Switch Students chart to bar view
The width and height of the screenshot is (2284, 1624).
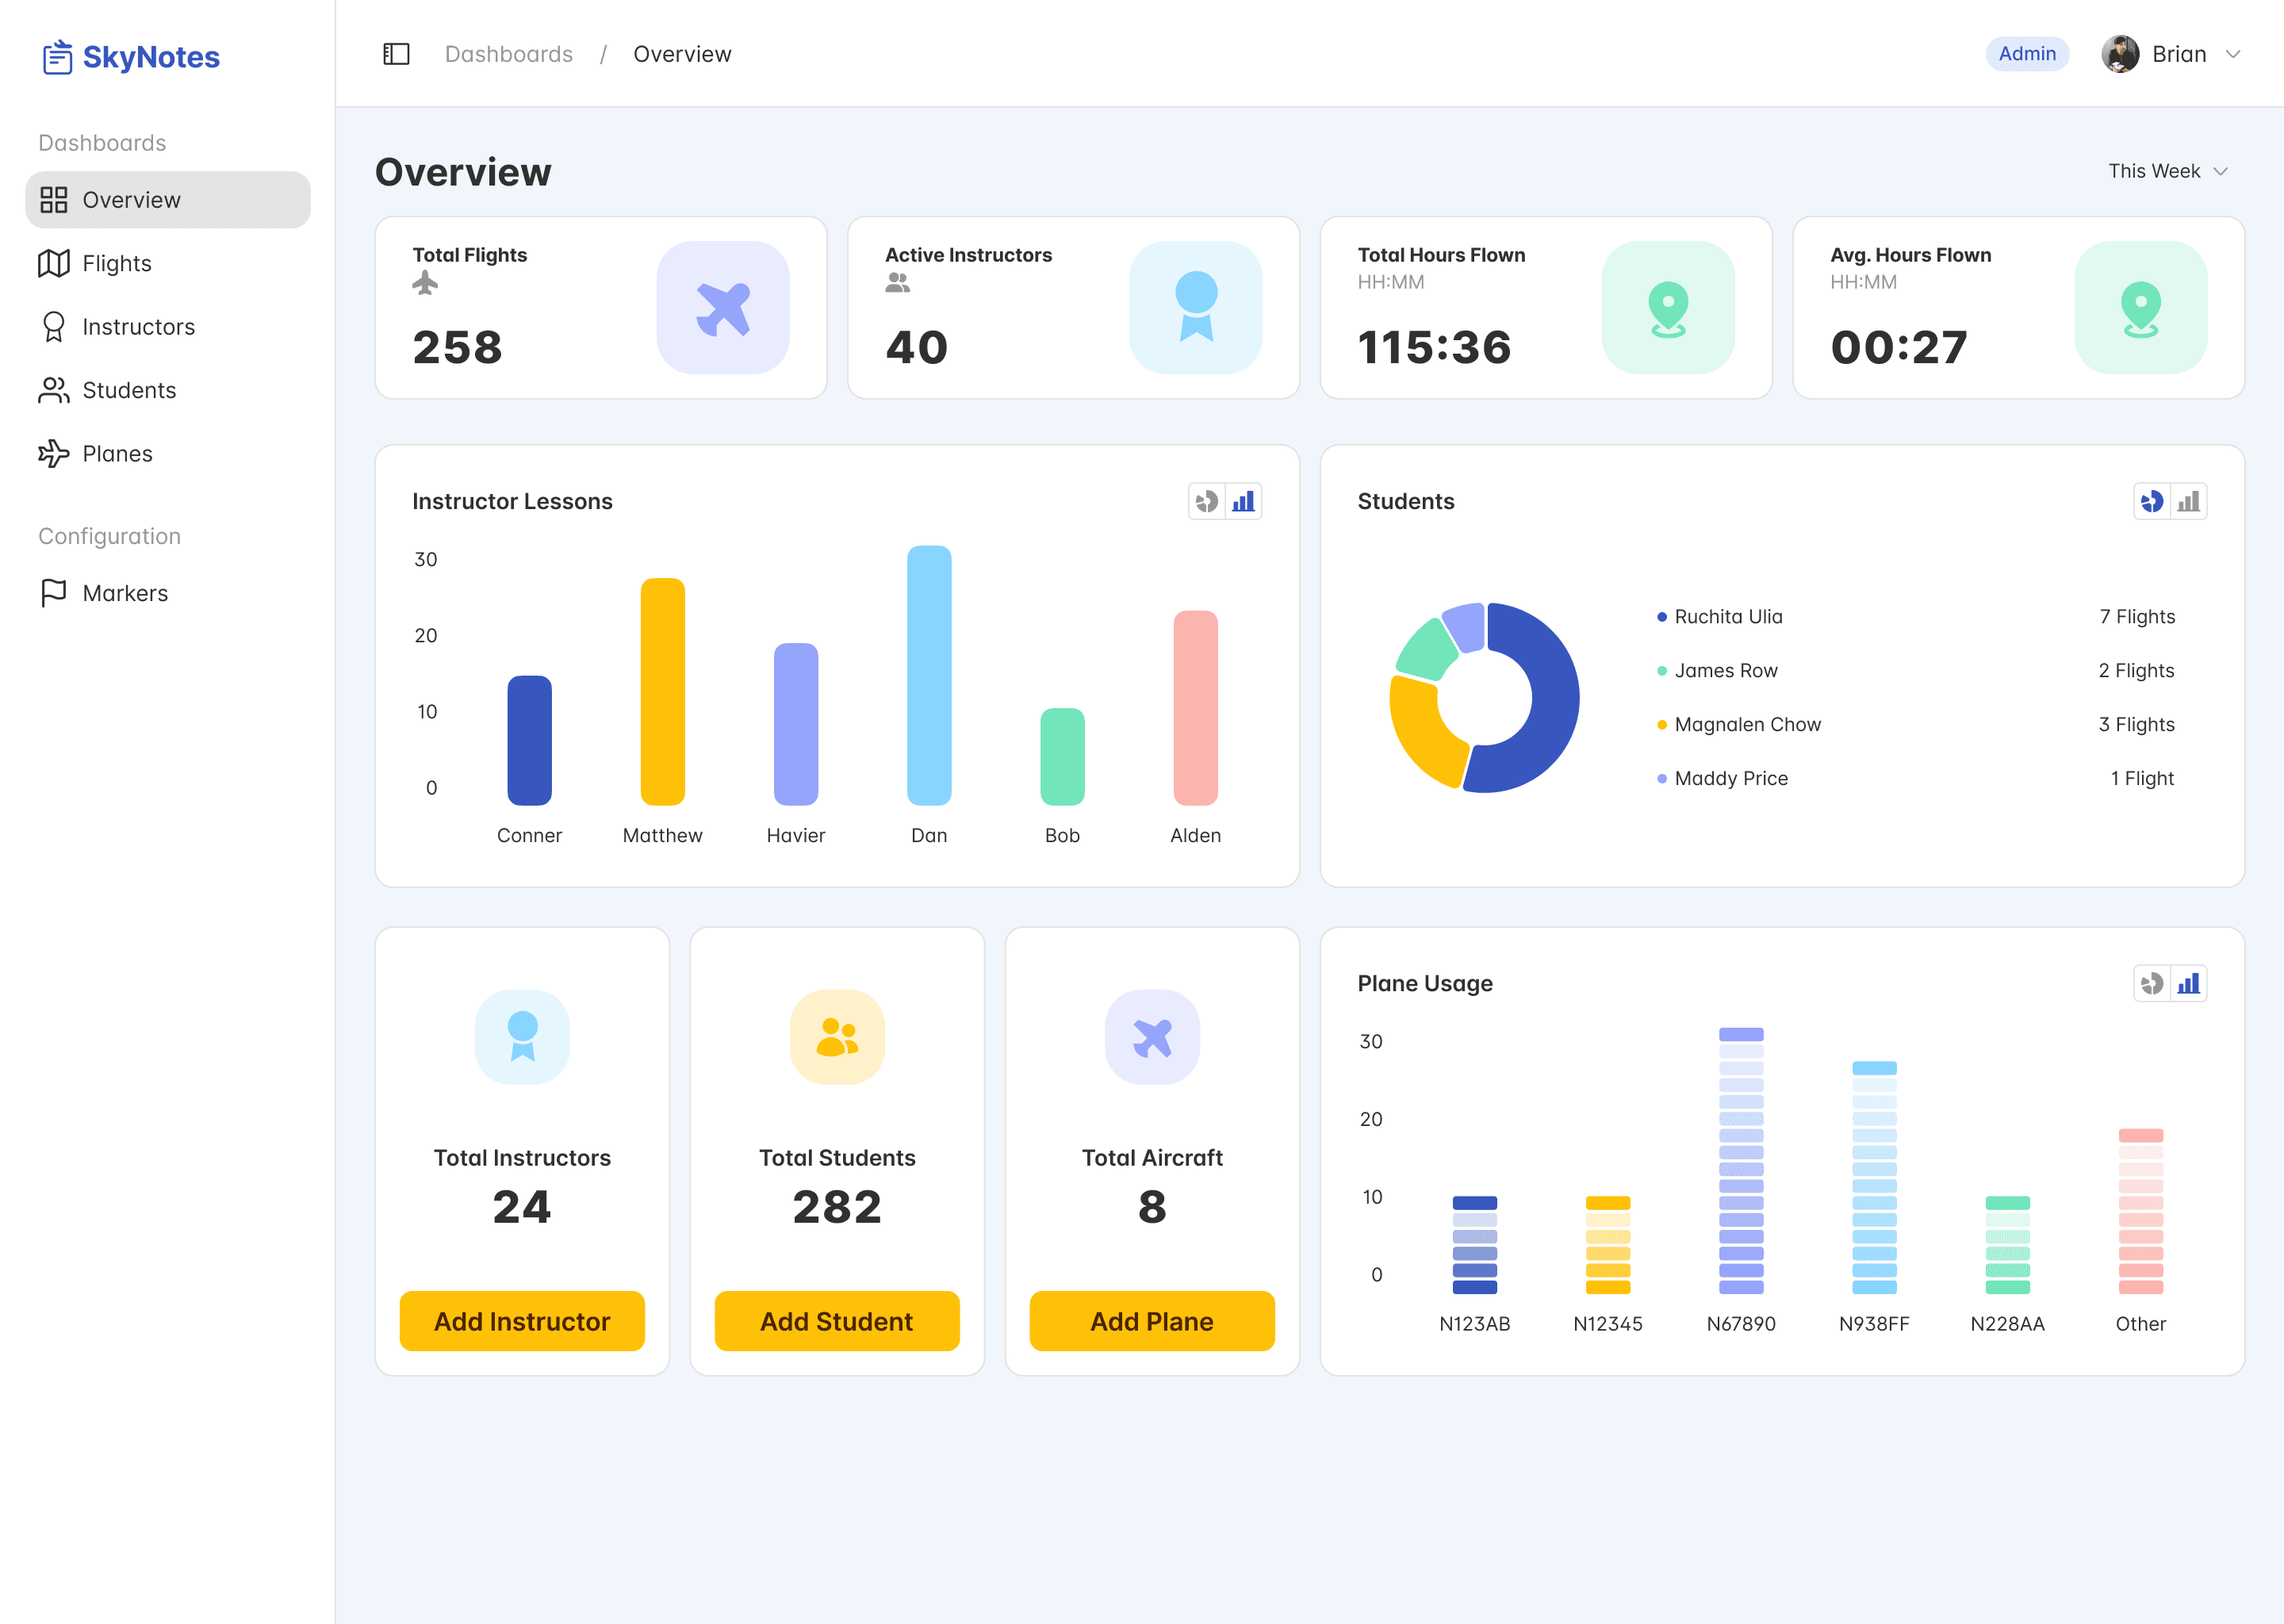[x=2188, y=502]
